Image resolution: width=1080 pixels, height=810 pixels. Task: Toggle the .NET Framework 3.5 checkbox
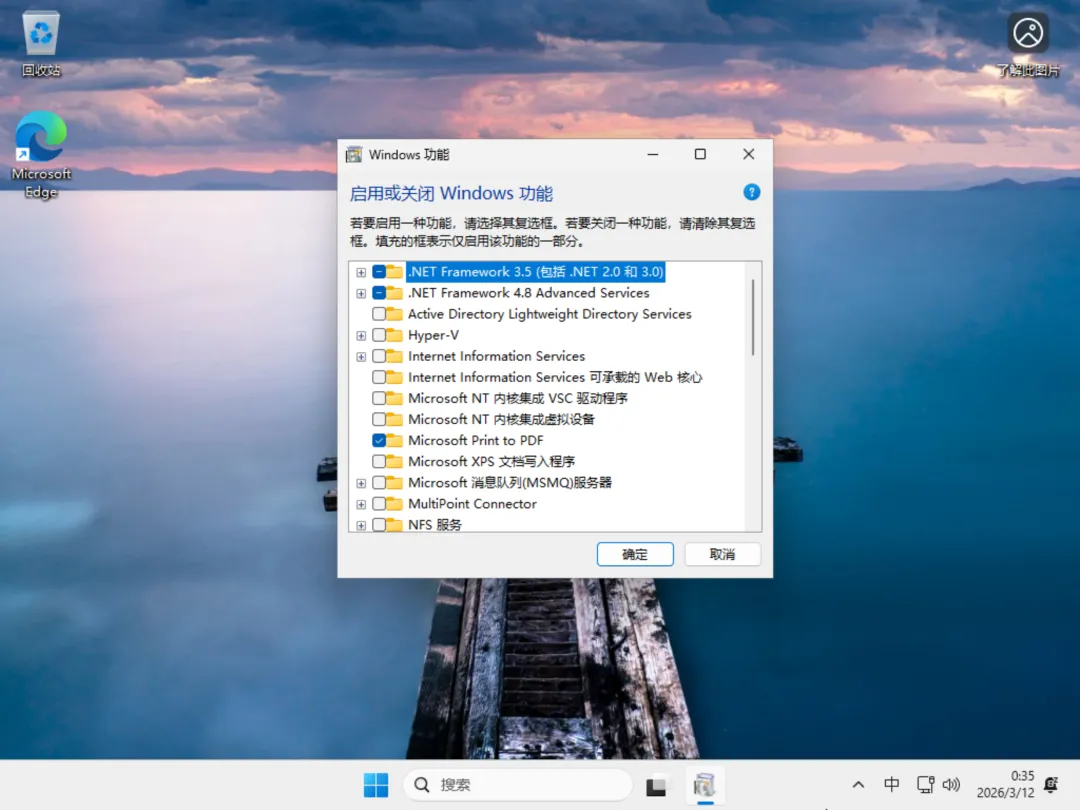click(x=379, y=272)
